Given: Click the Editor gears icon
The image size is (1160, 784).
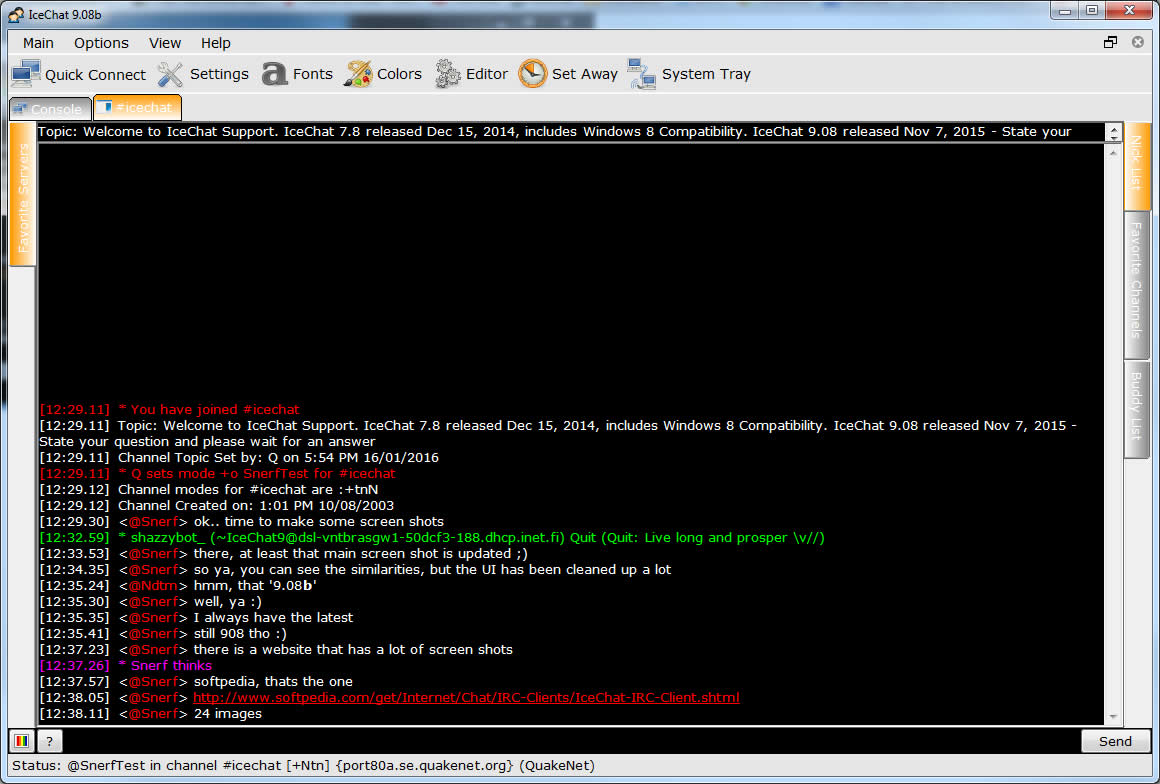Looking at the screenshot, I should [448, 74].
